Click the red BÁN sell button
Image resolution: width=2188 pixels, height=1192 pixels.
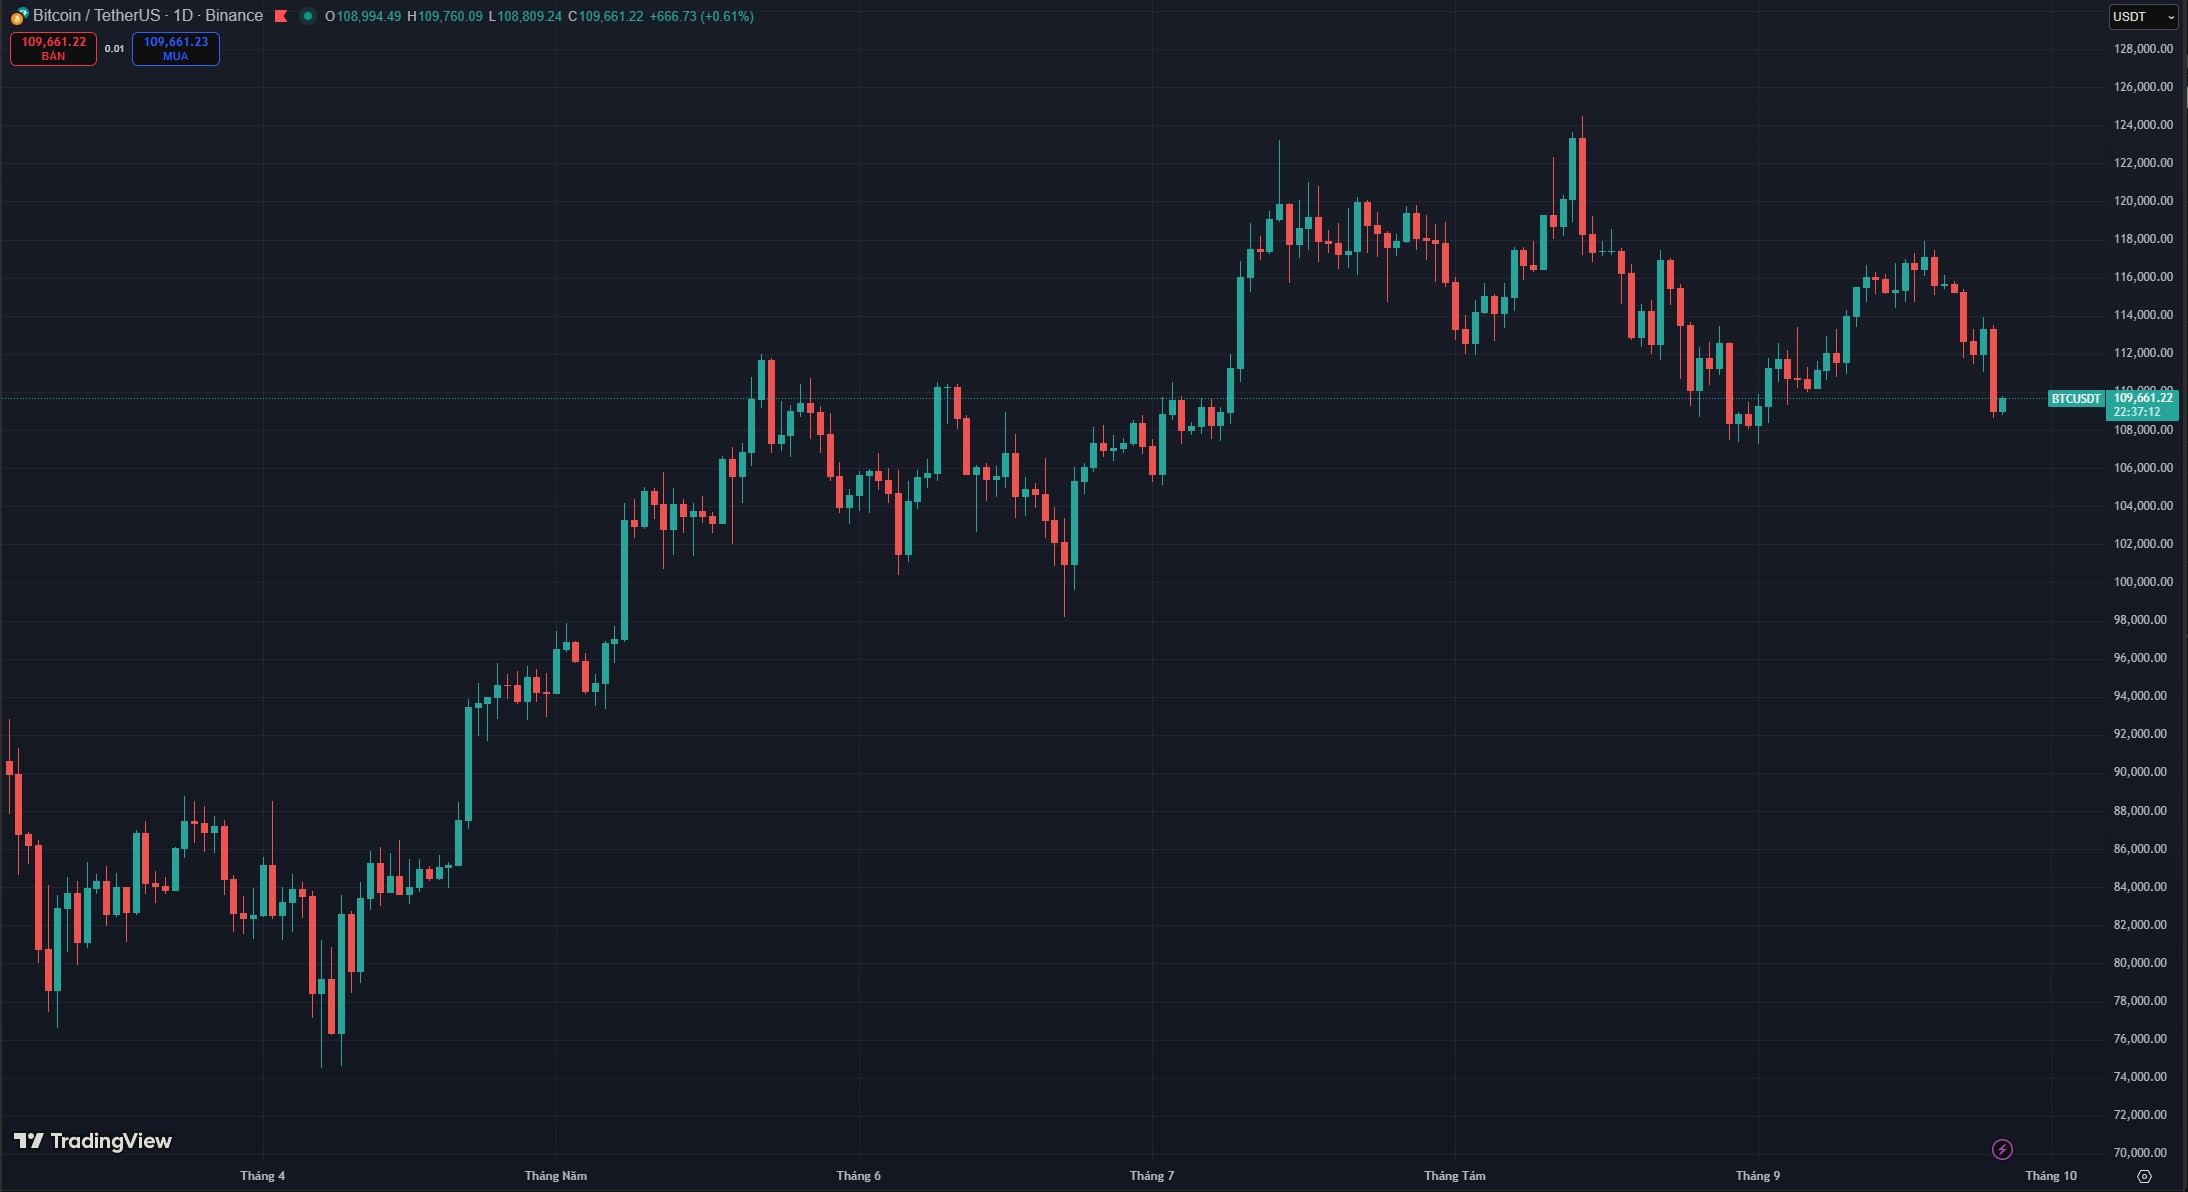54,48
